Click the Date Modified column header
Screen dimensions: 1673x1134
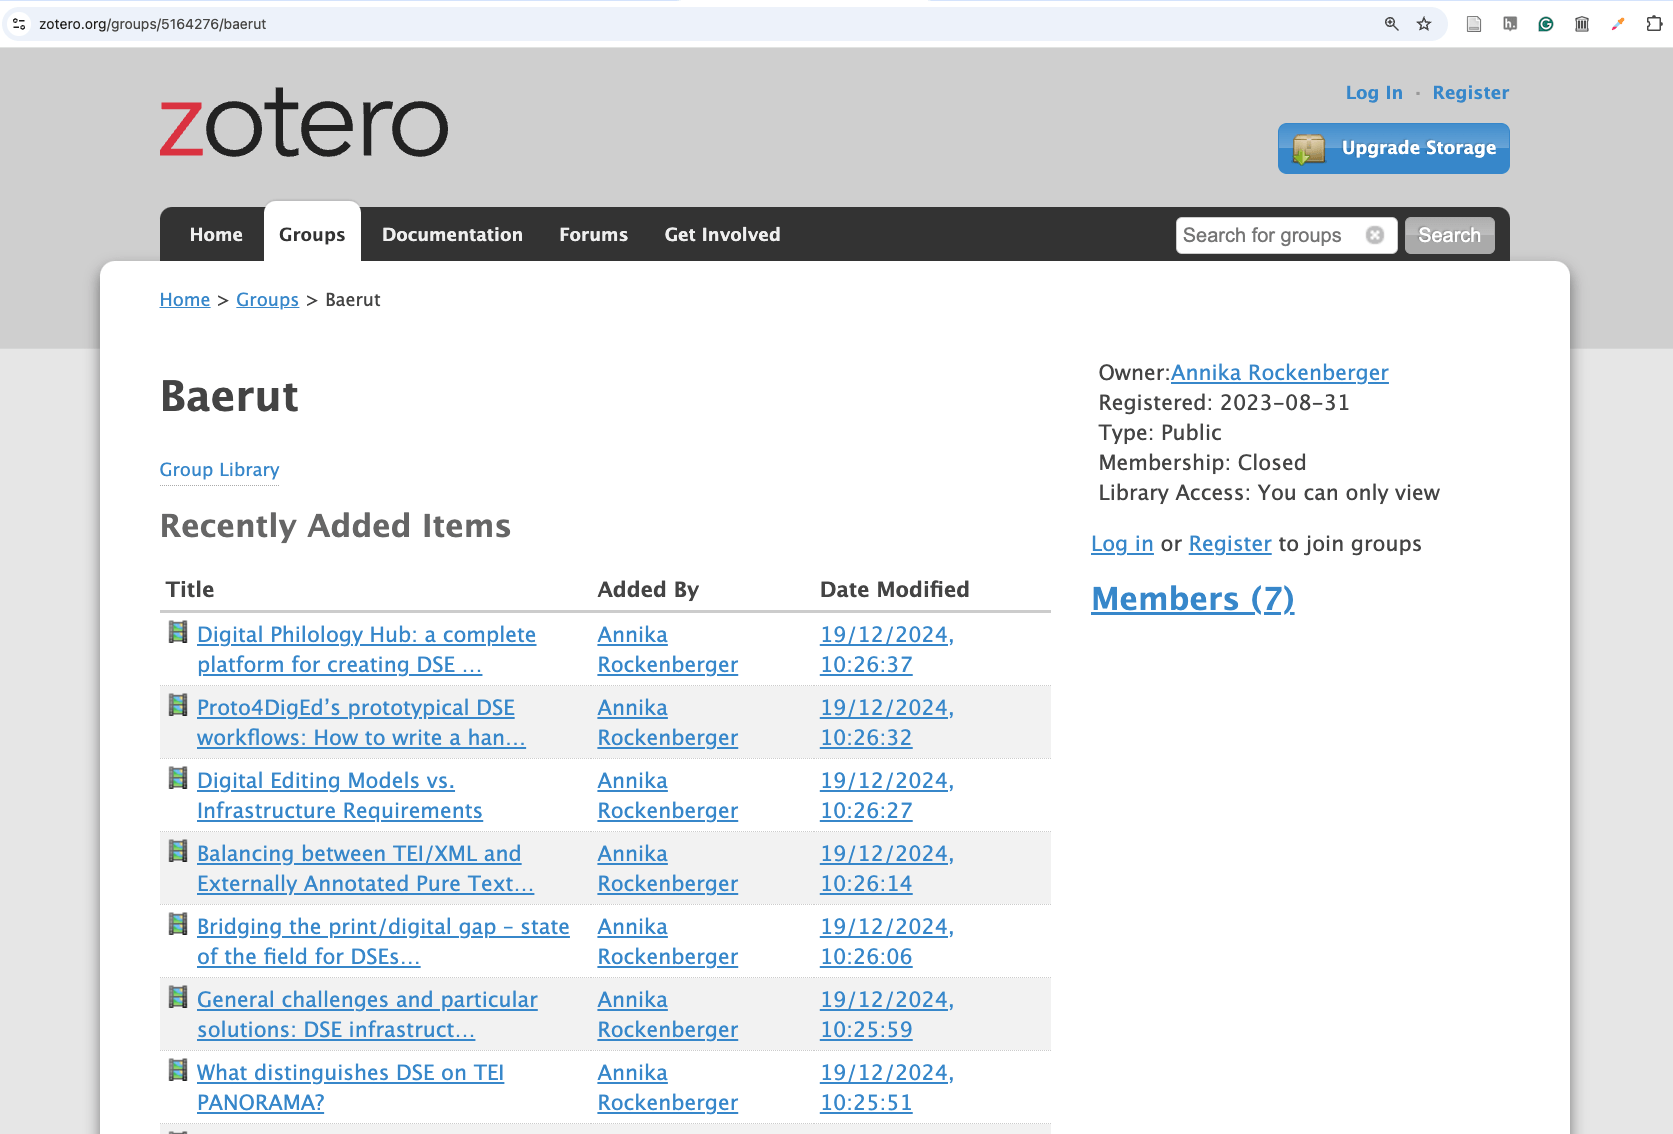[x=895, y=589]
